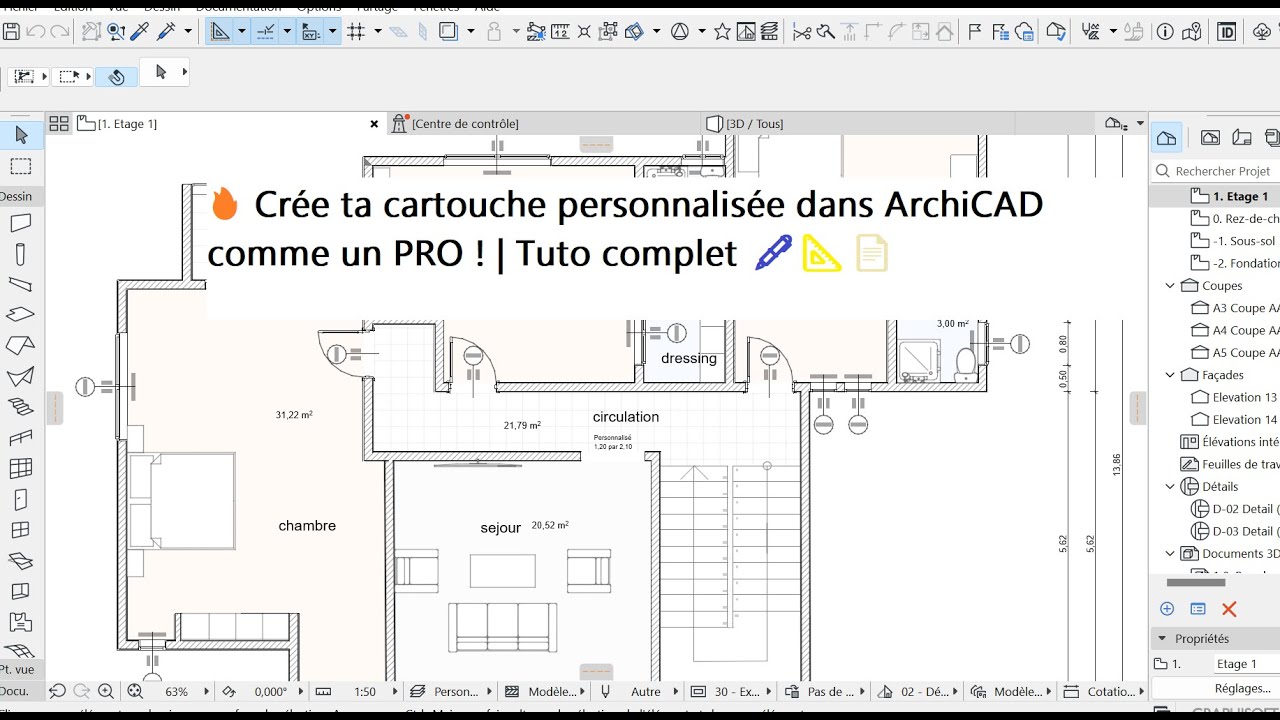
Task: Close the 1. Etage 1 tab
Action: click(374, 124)
